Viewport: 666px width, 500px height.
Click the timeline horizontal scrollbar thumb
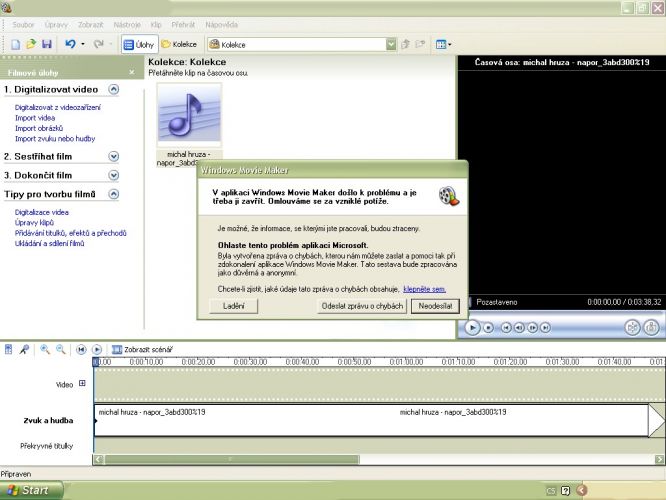click(232, 459)
